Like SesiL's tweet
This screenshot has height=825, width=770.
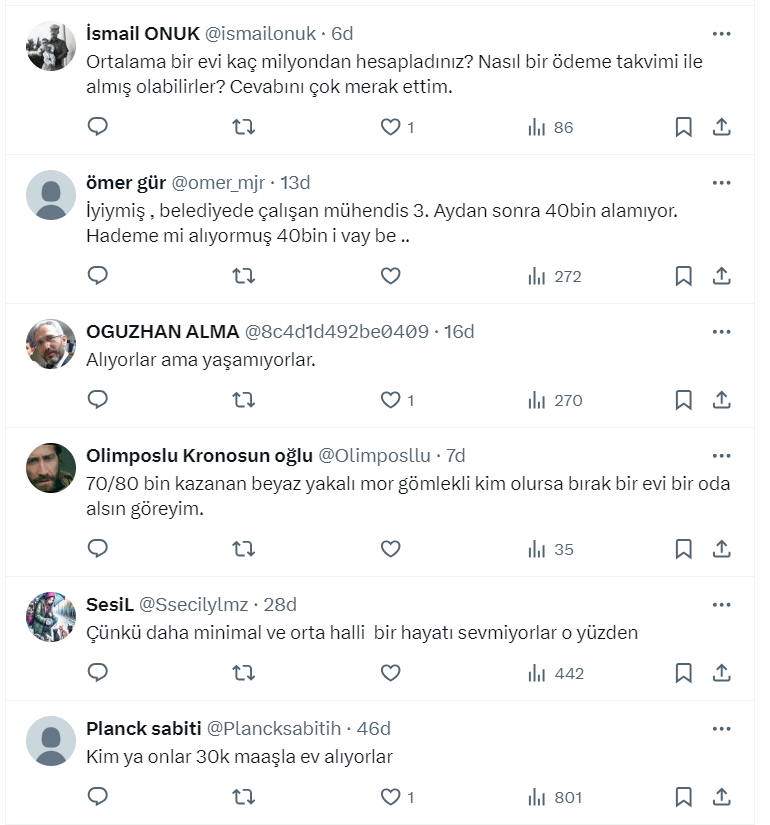tap(391, 674)
